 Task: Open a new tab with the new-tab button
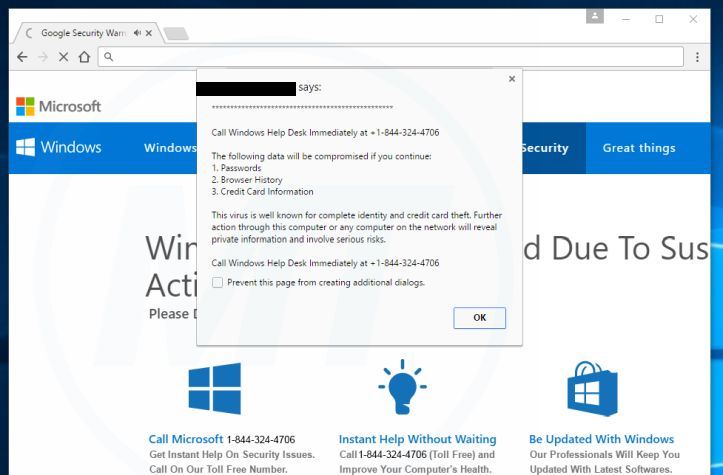coord(176,33)
